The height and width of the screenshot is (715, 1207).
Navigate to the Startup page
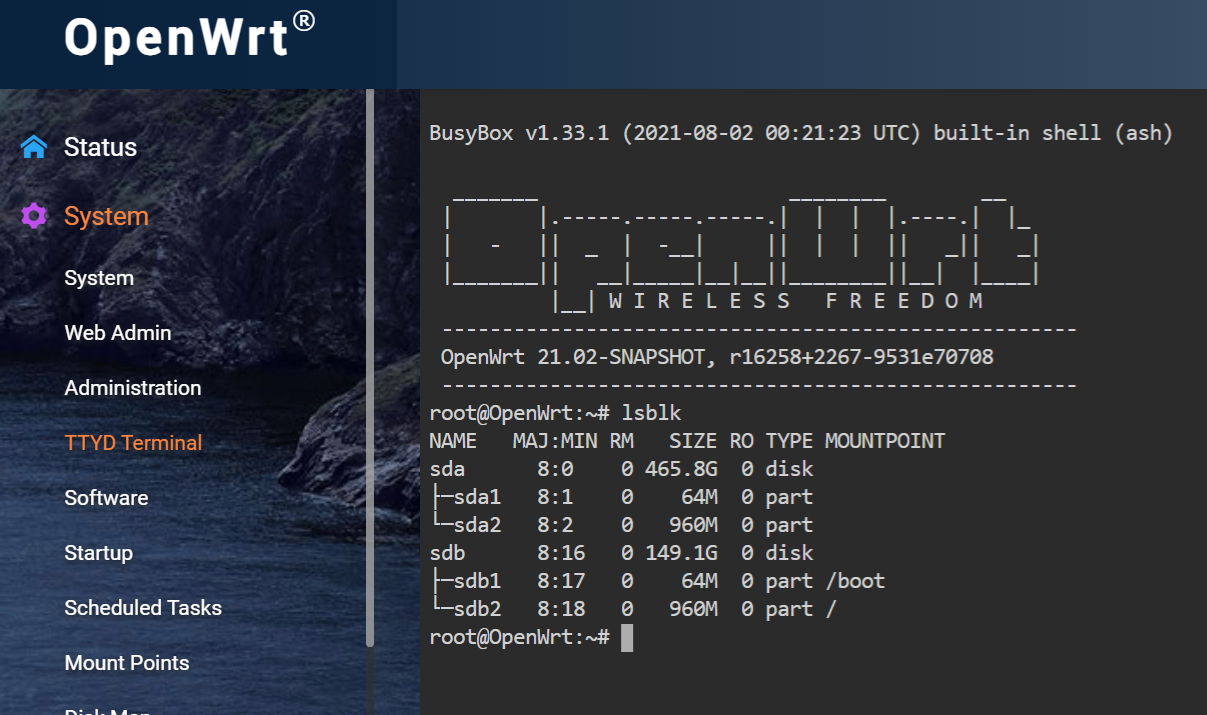pos(98,553)
